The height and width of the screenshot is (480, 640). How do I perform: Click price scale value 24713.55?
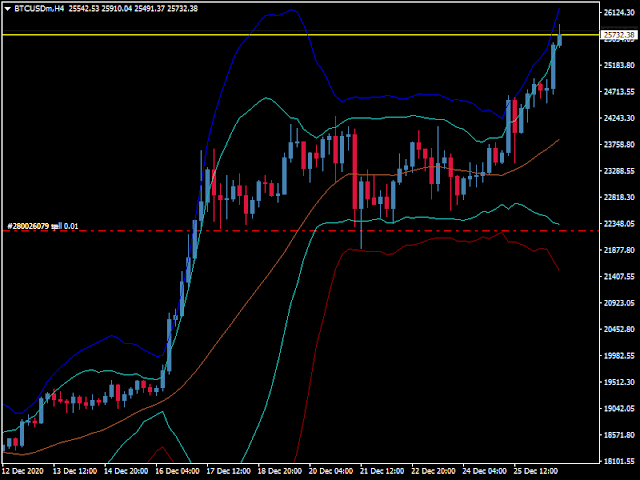[x=619, y=92]
